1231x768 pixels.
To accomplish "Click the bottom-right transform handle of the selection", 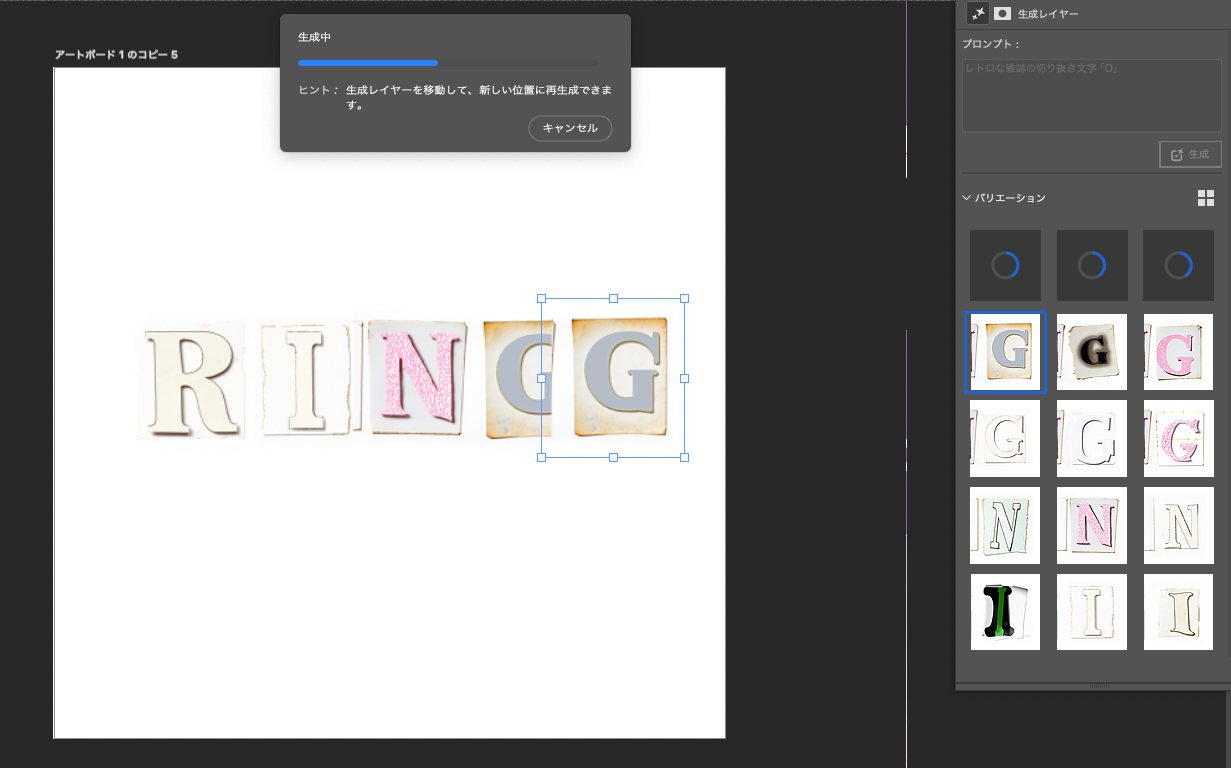I will pyautogui.click(x=685, y=457).
